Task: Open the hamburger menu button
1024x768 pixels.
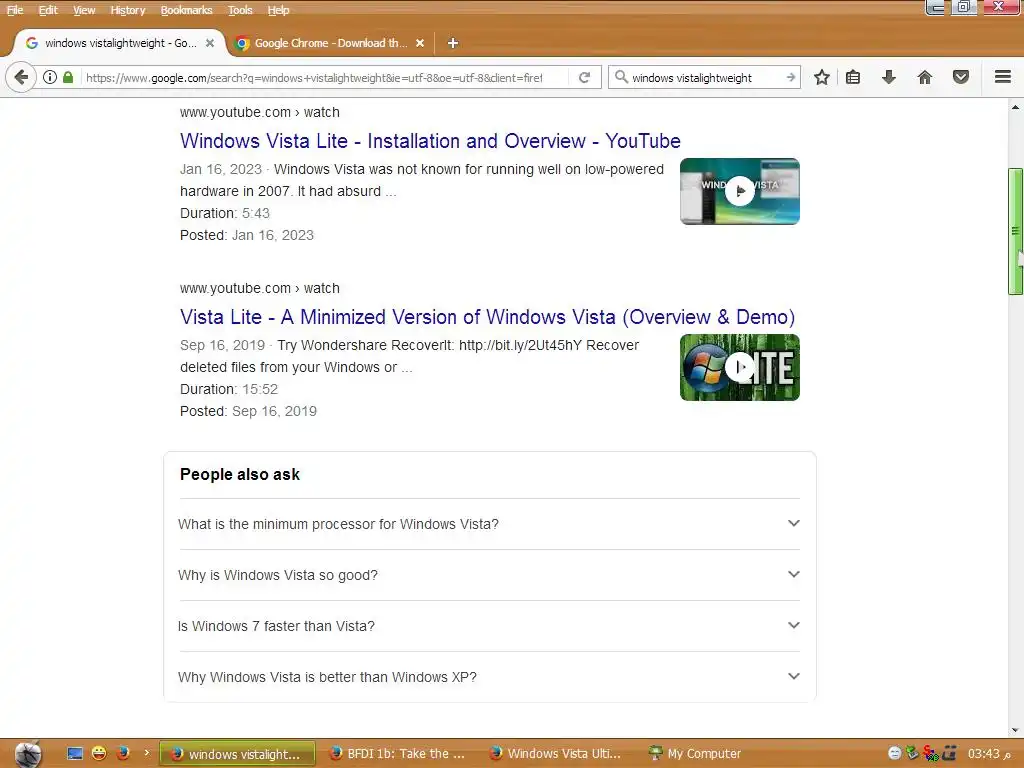Action: point(1002,77)
